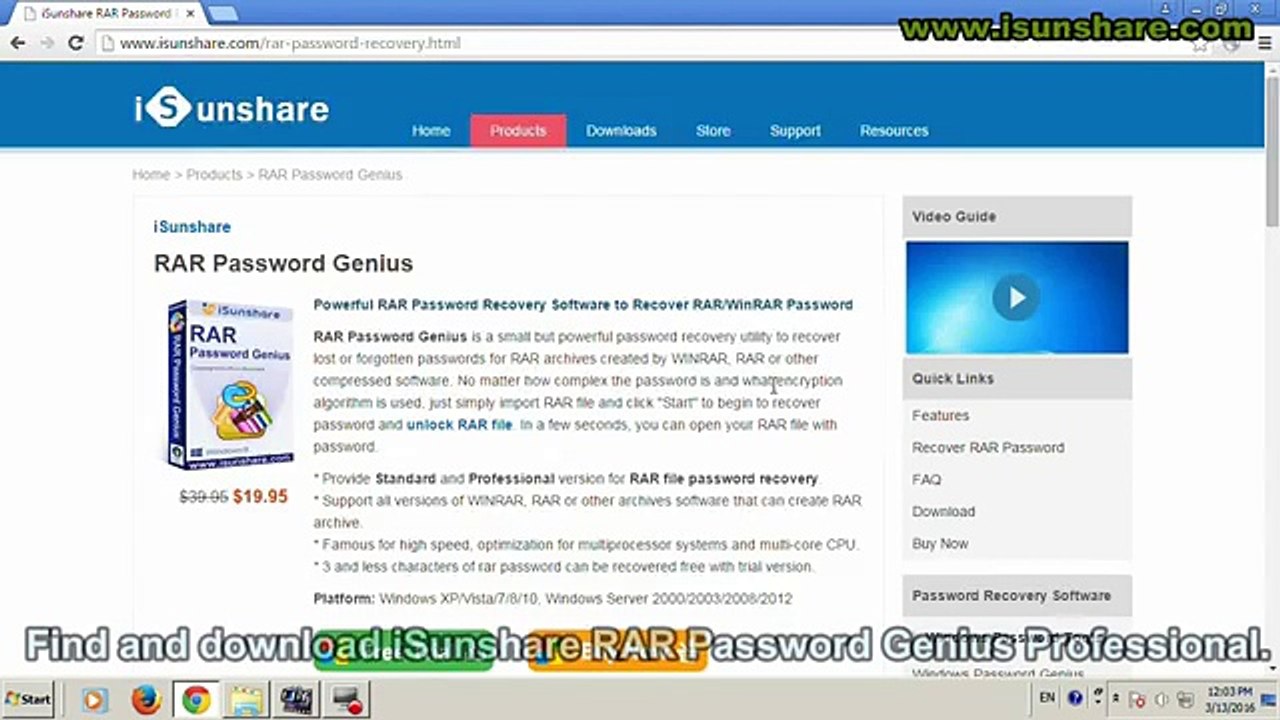Screen dimensions: 1280x720
Task: Follow the 'unlock RAR file' link
Action: click(x=459, y=425)
